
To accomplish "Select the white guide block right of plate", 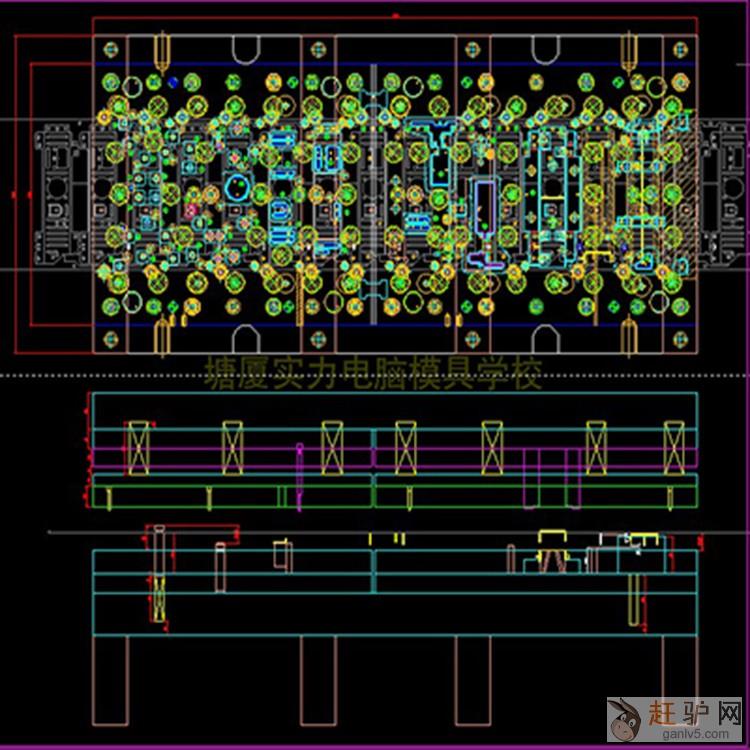I will pos(722,195).
